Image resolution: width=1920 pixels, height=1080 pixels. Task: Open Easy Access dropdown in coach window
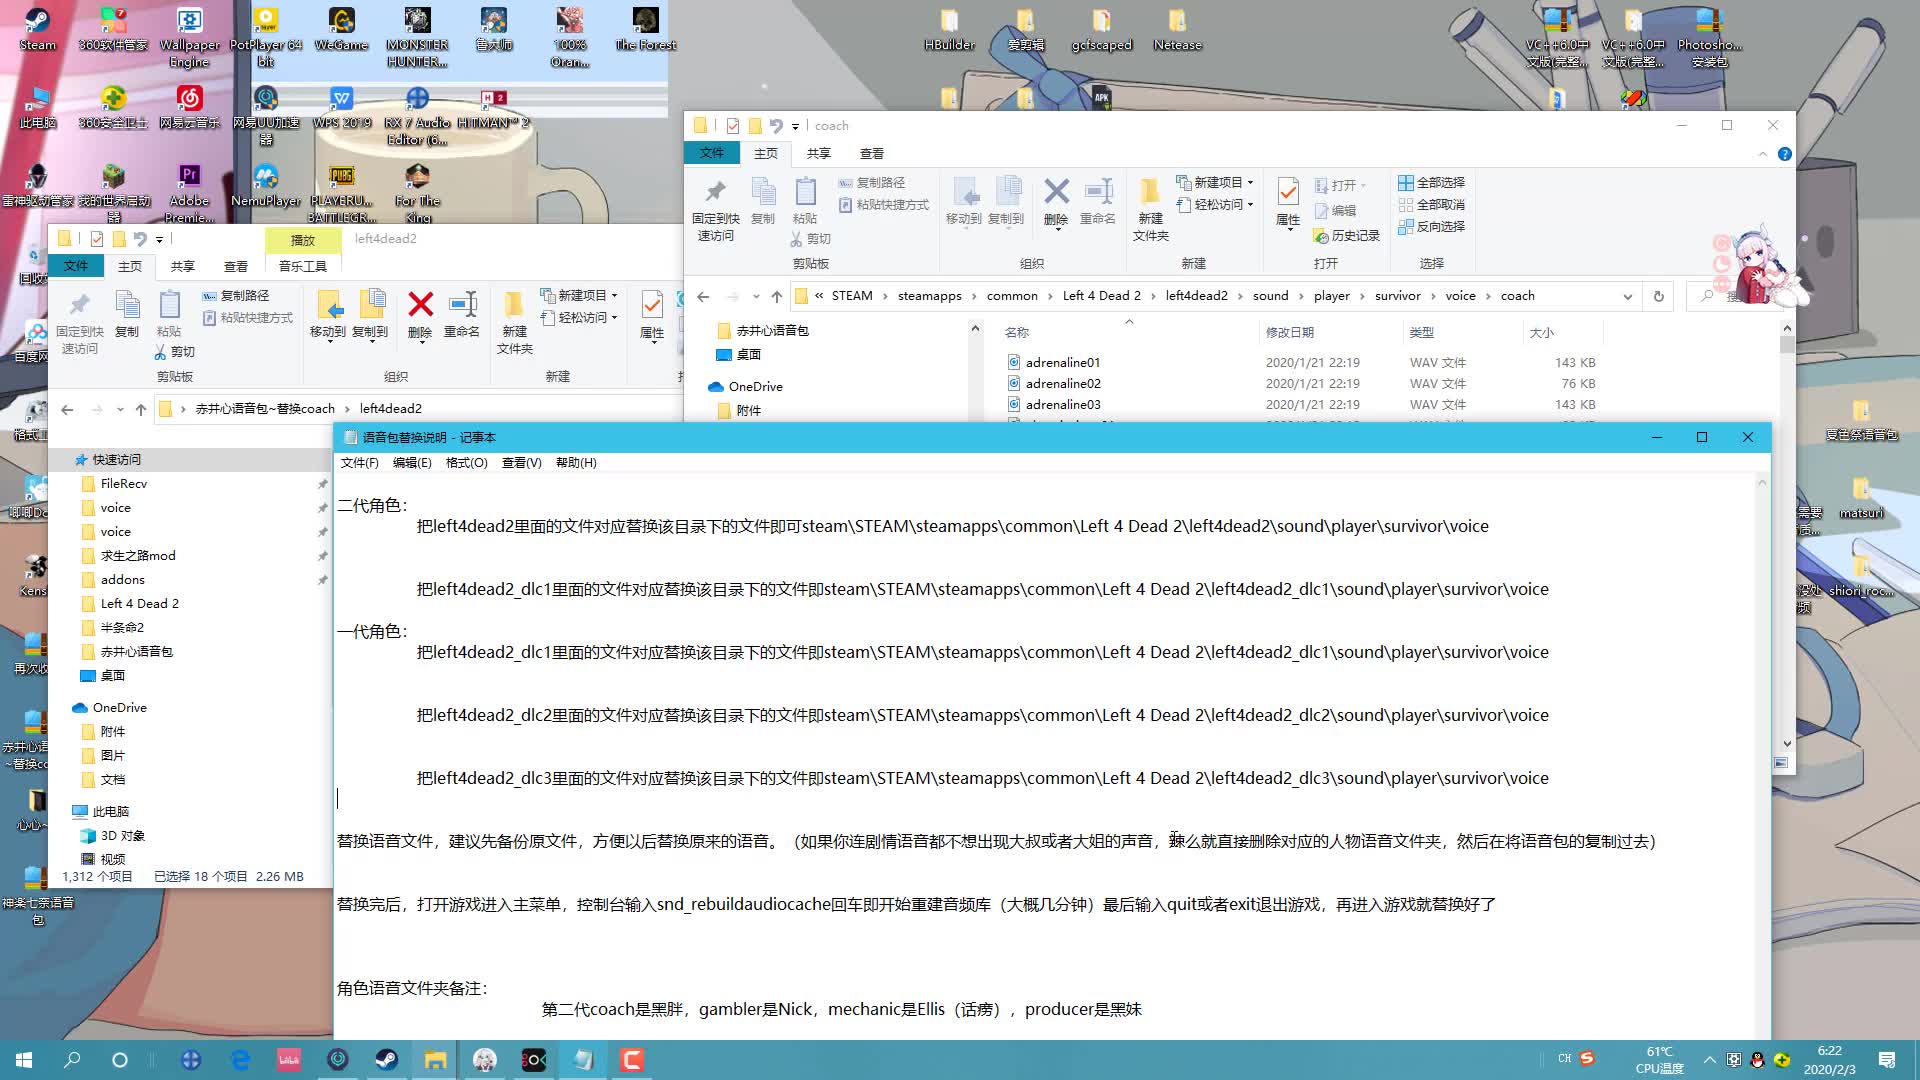coord(1215,204)
